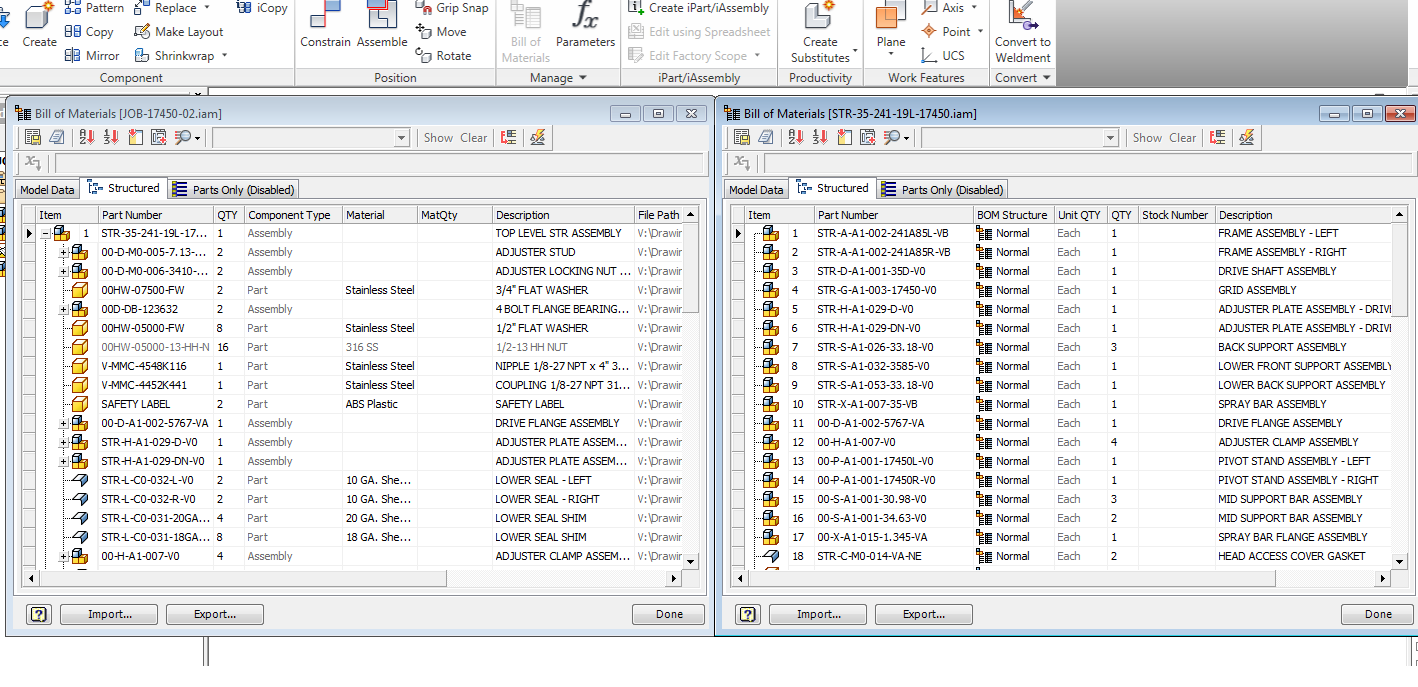Click BOM Structure column header in STR BOM
Viewport: 1418px width, 687px height.
pos(1013,215)
